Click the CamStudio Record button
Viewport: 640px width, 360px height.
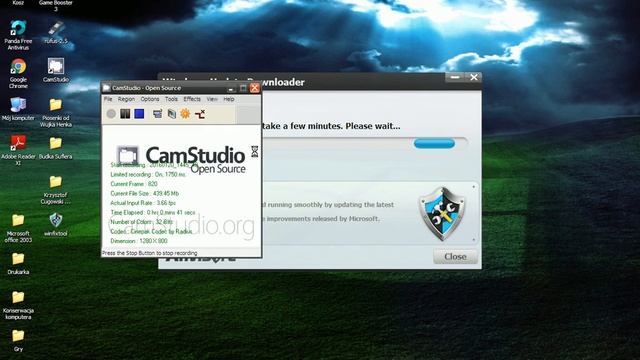pos(111,114)
